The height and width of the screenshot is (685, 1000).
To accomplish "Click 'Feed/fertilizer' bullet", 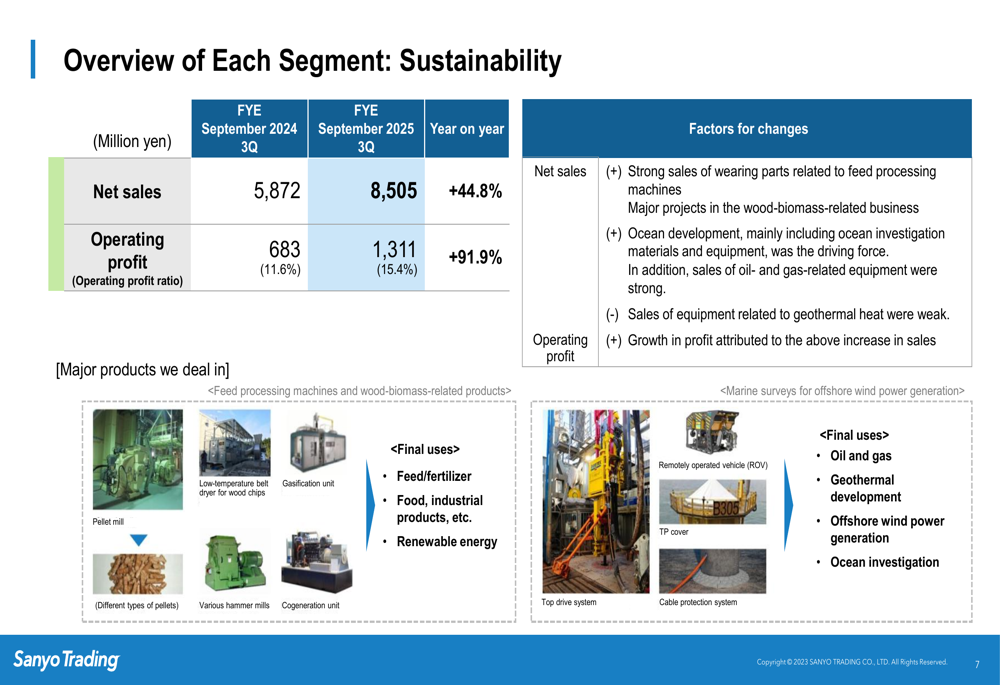I will pyautogui.click(x=434, y=476).
